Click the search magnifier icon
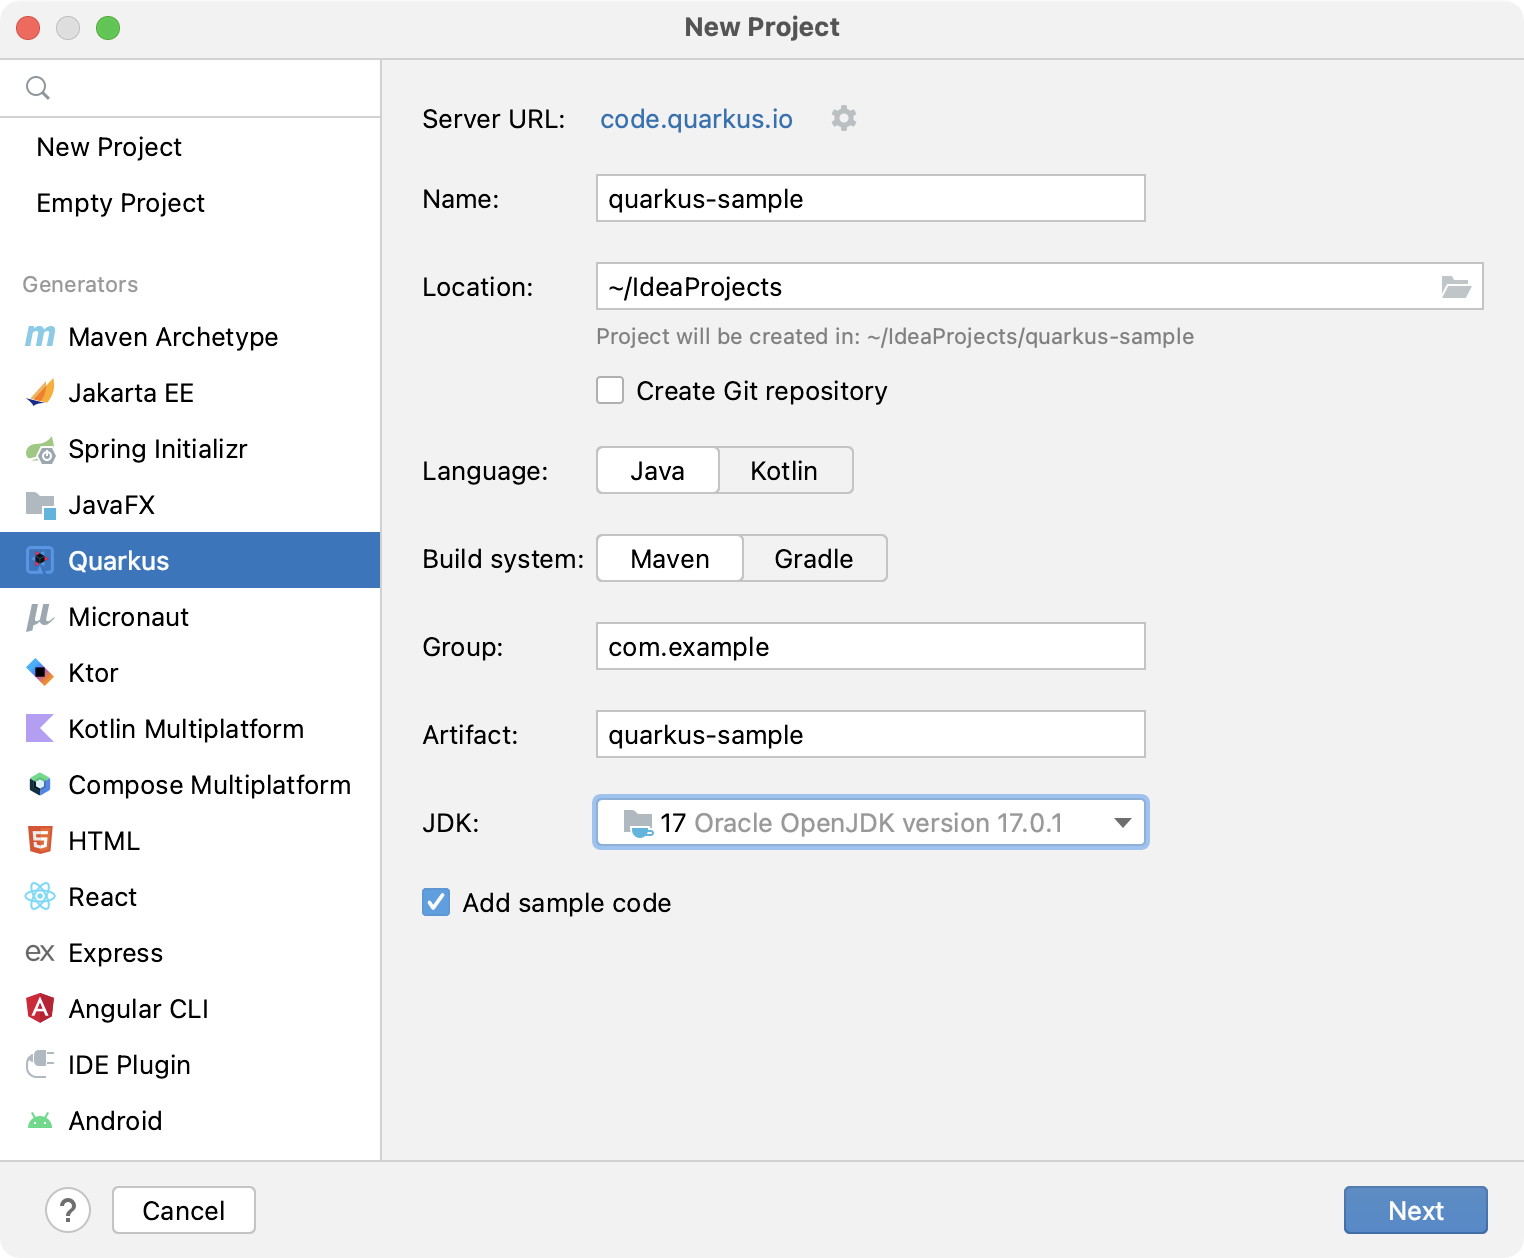 tap(38, 88)
